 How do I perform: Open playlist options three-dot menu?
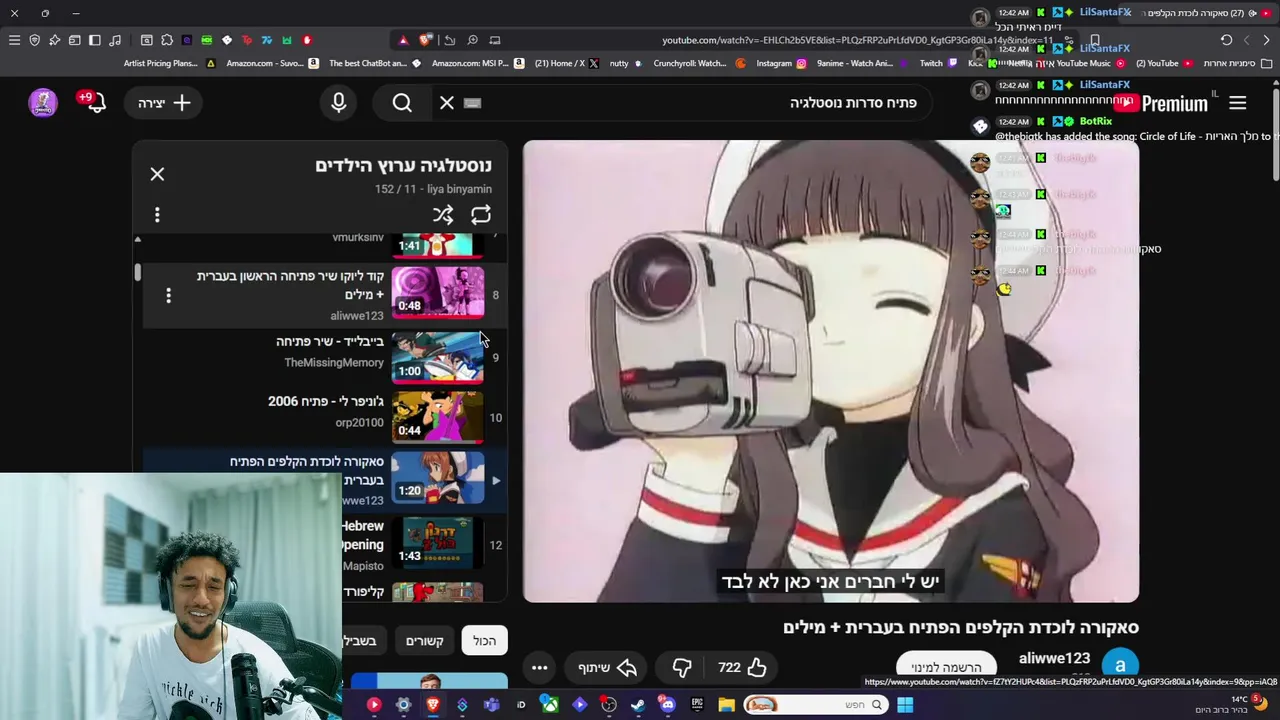click(157, 215)
